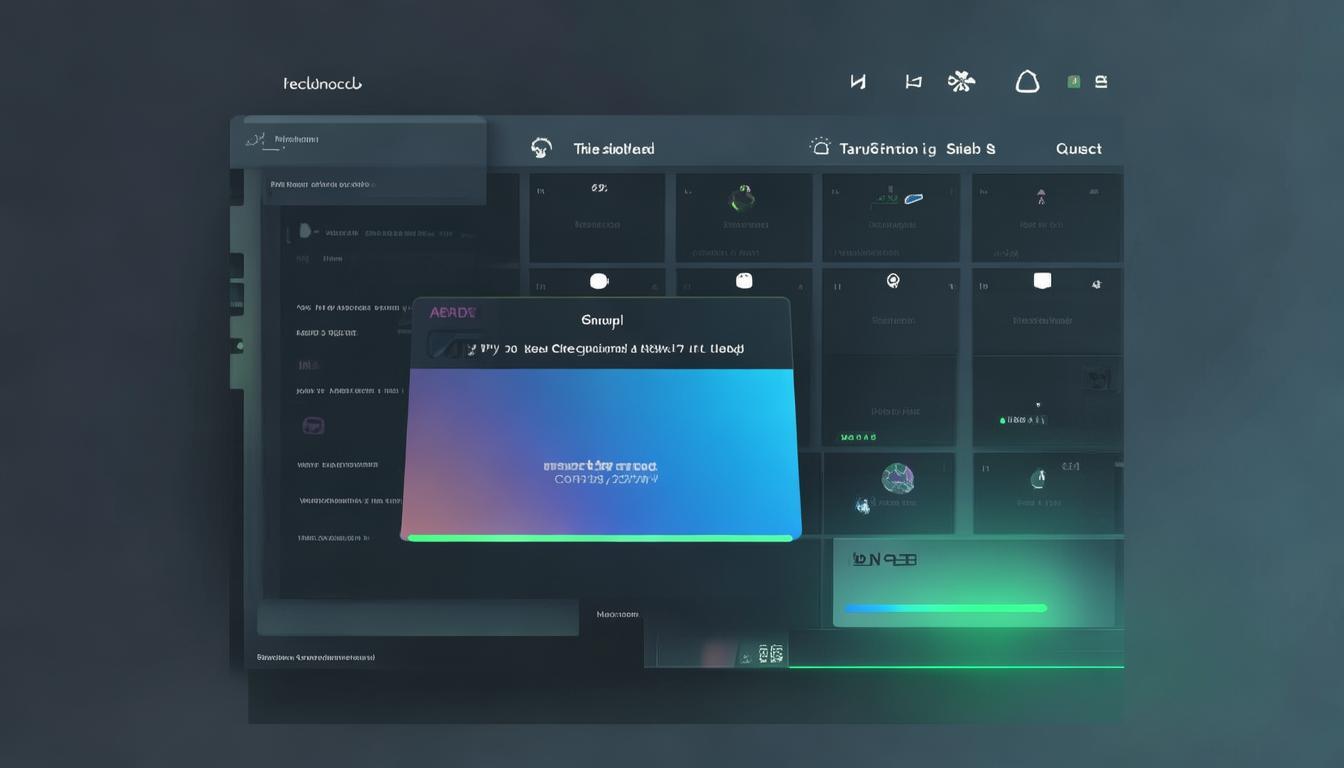Click the small green square icon at top right
The image size is (1344, 768).
[1074, 82]
